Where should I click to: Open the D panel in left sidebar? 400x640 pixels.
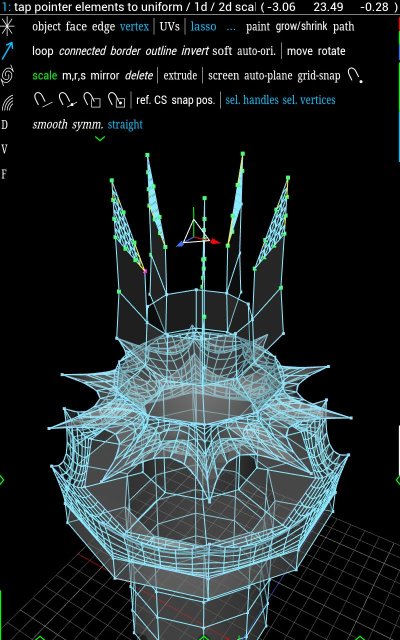[x=4, y=124]
